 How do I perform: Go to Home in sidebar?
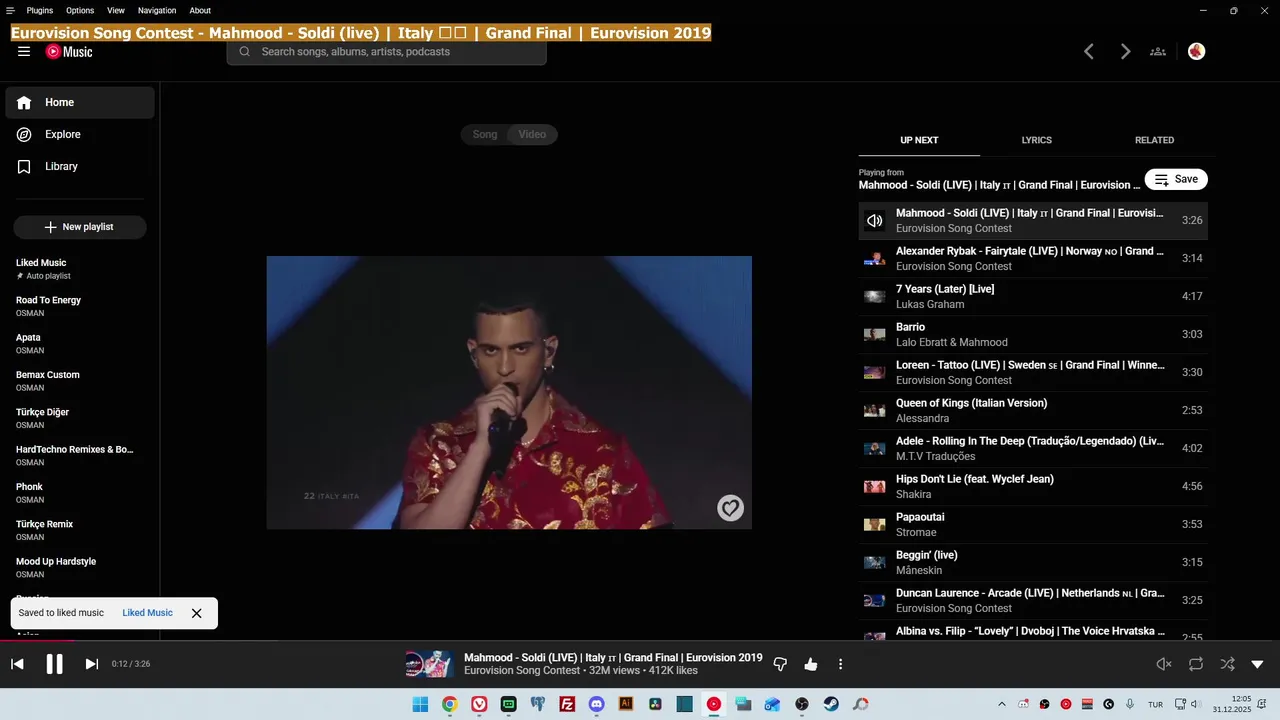pos(80,102)
